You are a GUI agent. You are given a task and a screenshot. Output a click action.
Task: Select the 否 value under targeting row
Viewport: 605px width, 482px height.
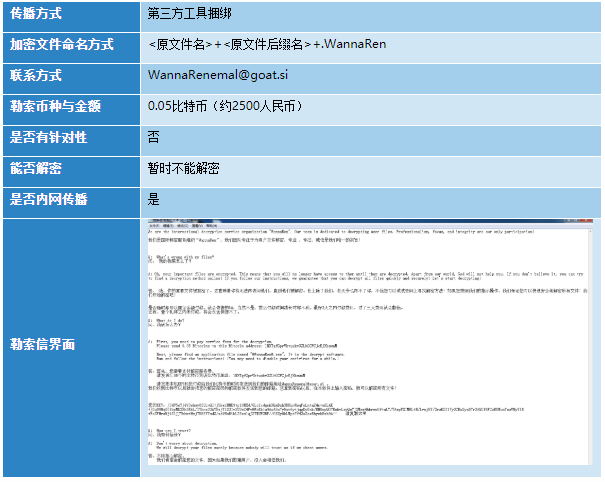coord(153,137)
